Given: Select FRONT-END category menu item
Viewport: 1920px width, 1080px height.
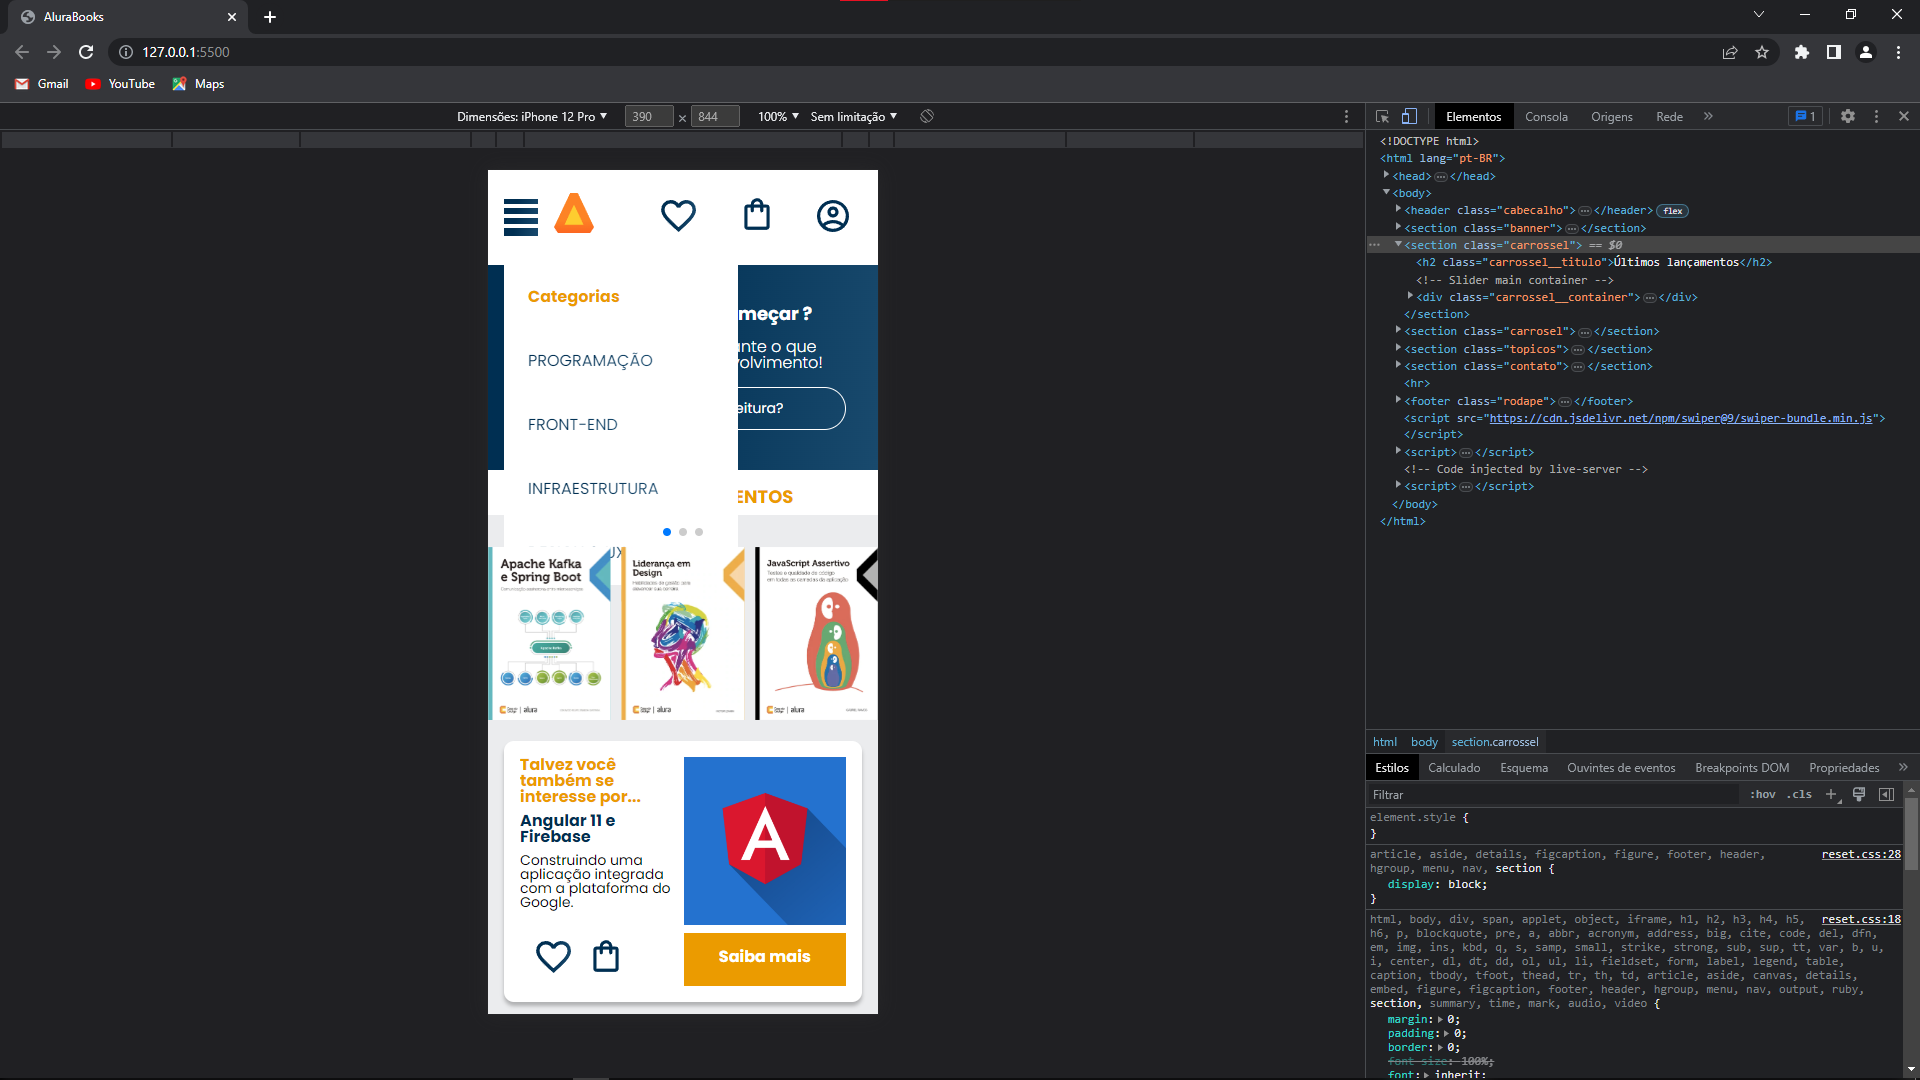Looking at the screenshot, I should (x=572, y=423).
